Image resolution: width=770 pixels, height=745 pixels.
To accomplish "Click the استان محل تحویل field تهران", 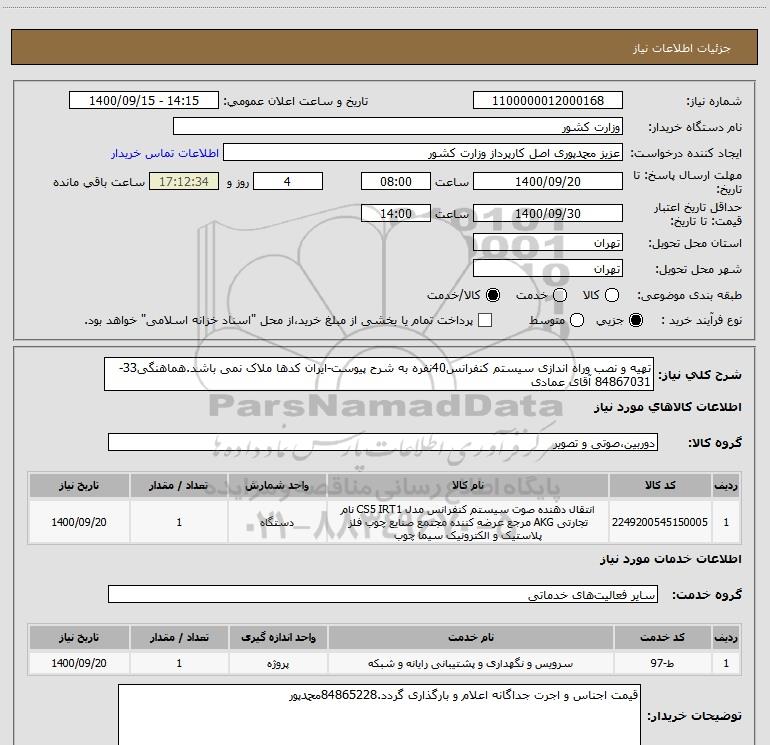I will click(x=548, y=242).
